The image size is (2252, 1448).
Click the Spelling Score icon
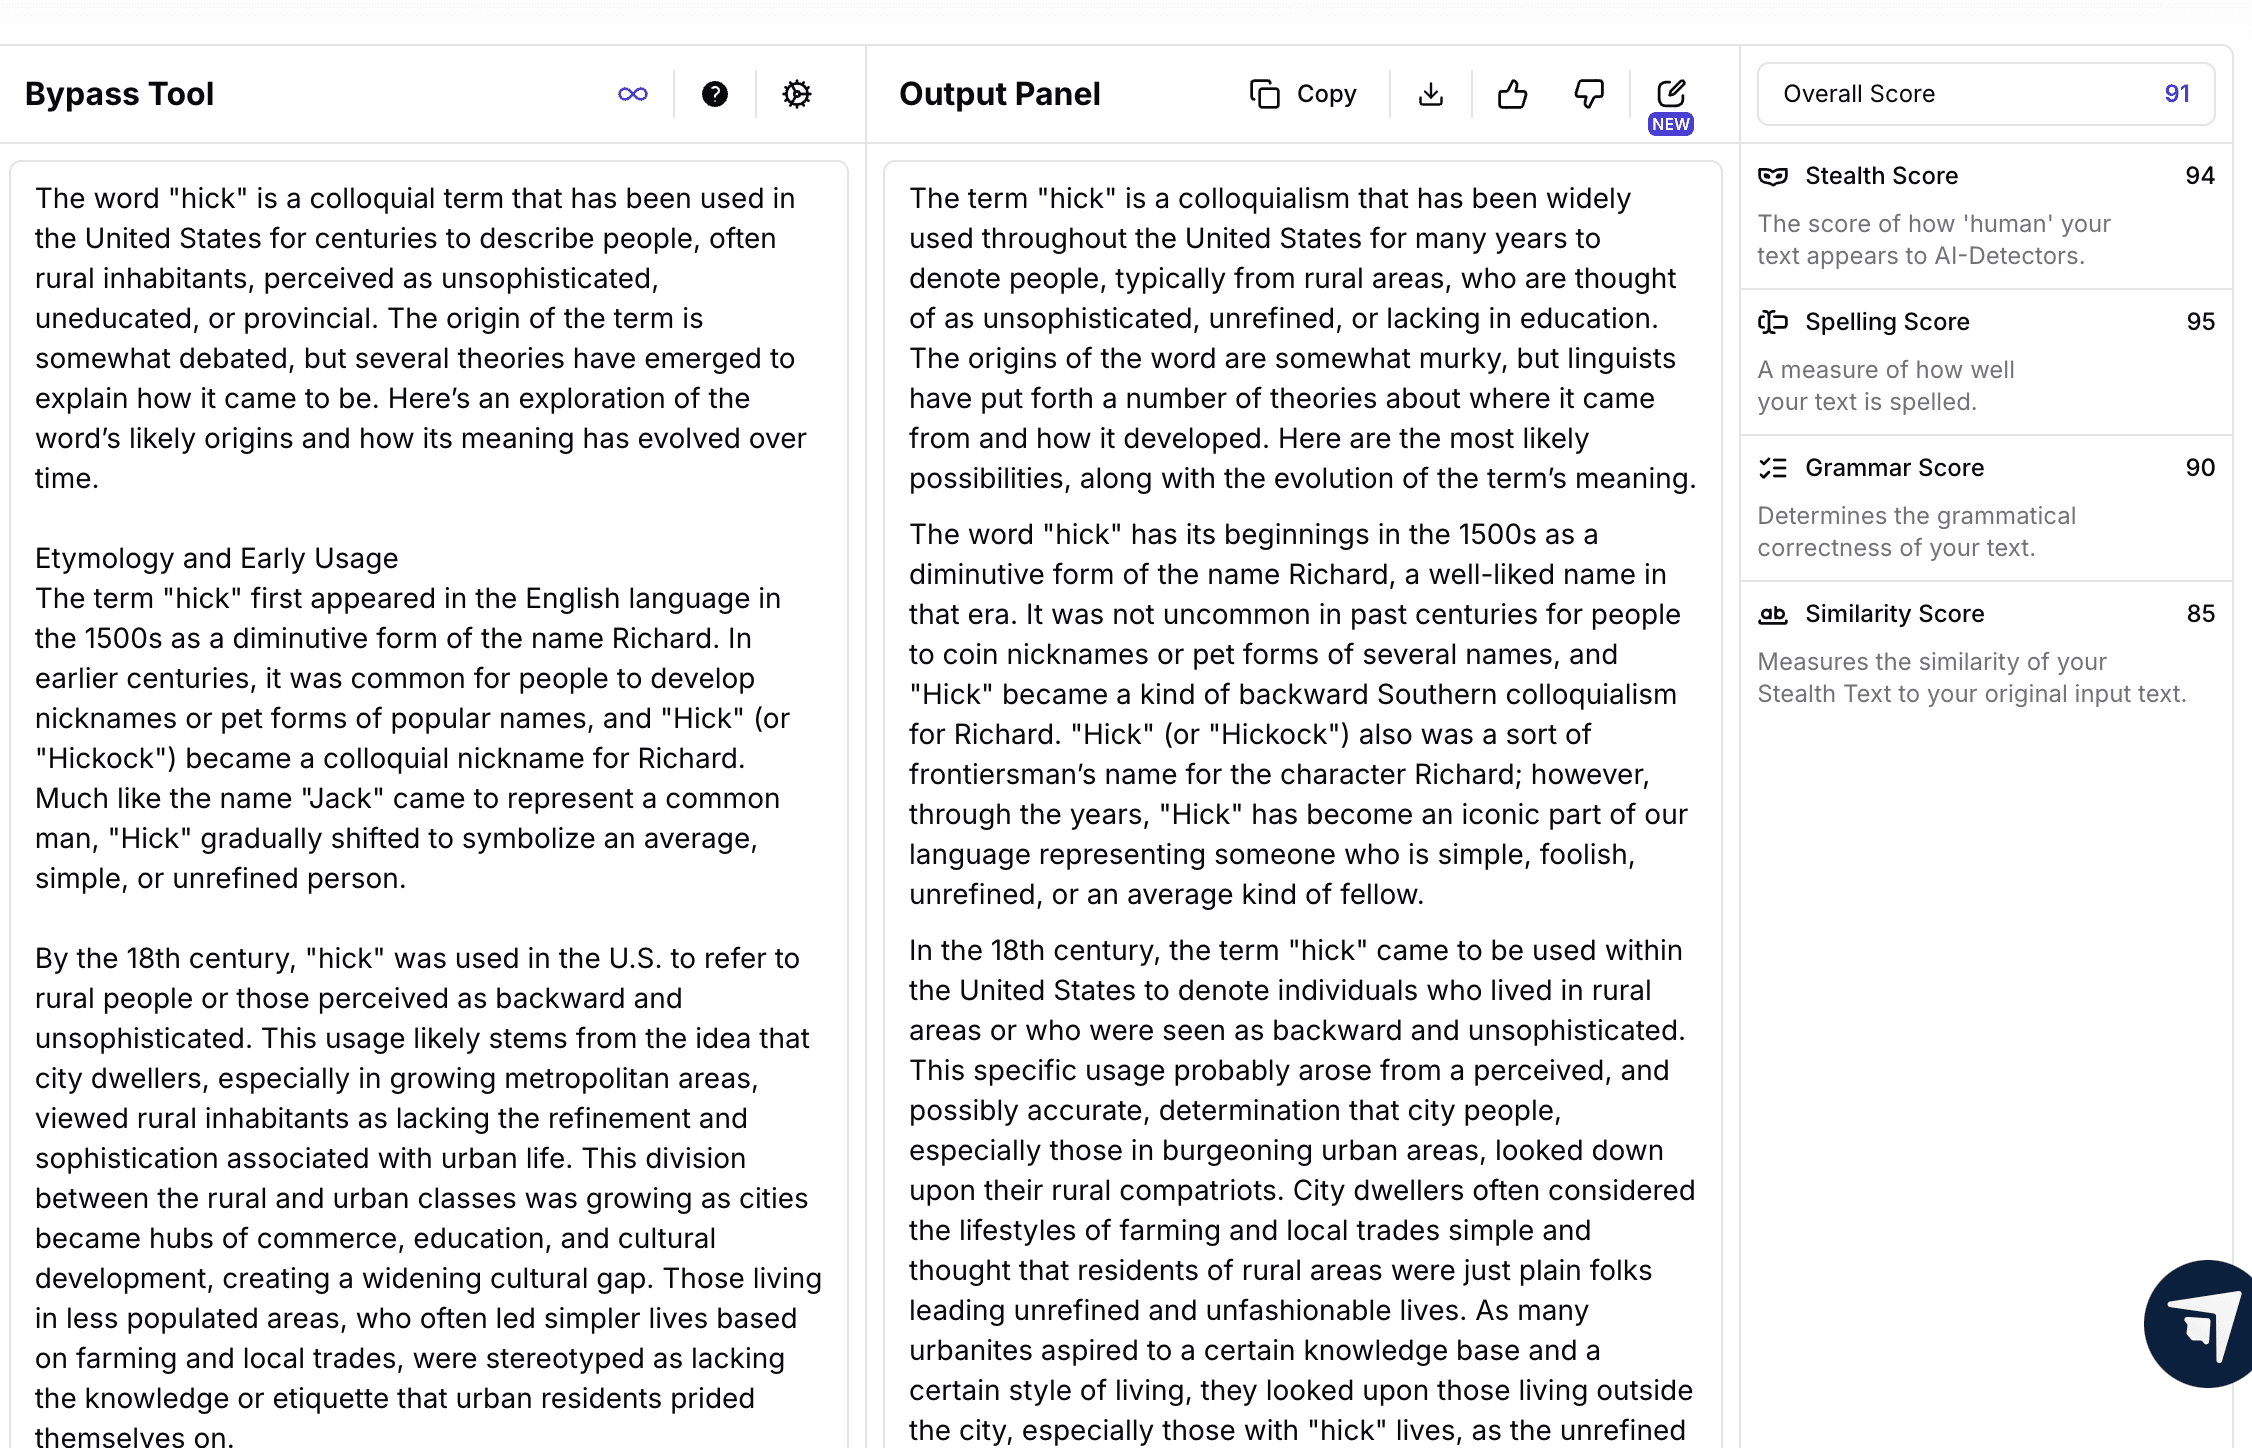(1773, 322)
